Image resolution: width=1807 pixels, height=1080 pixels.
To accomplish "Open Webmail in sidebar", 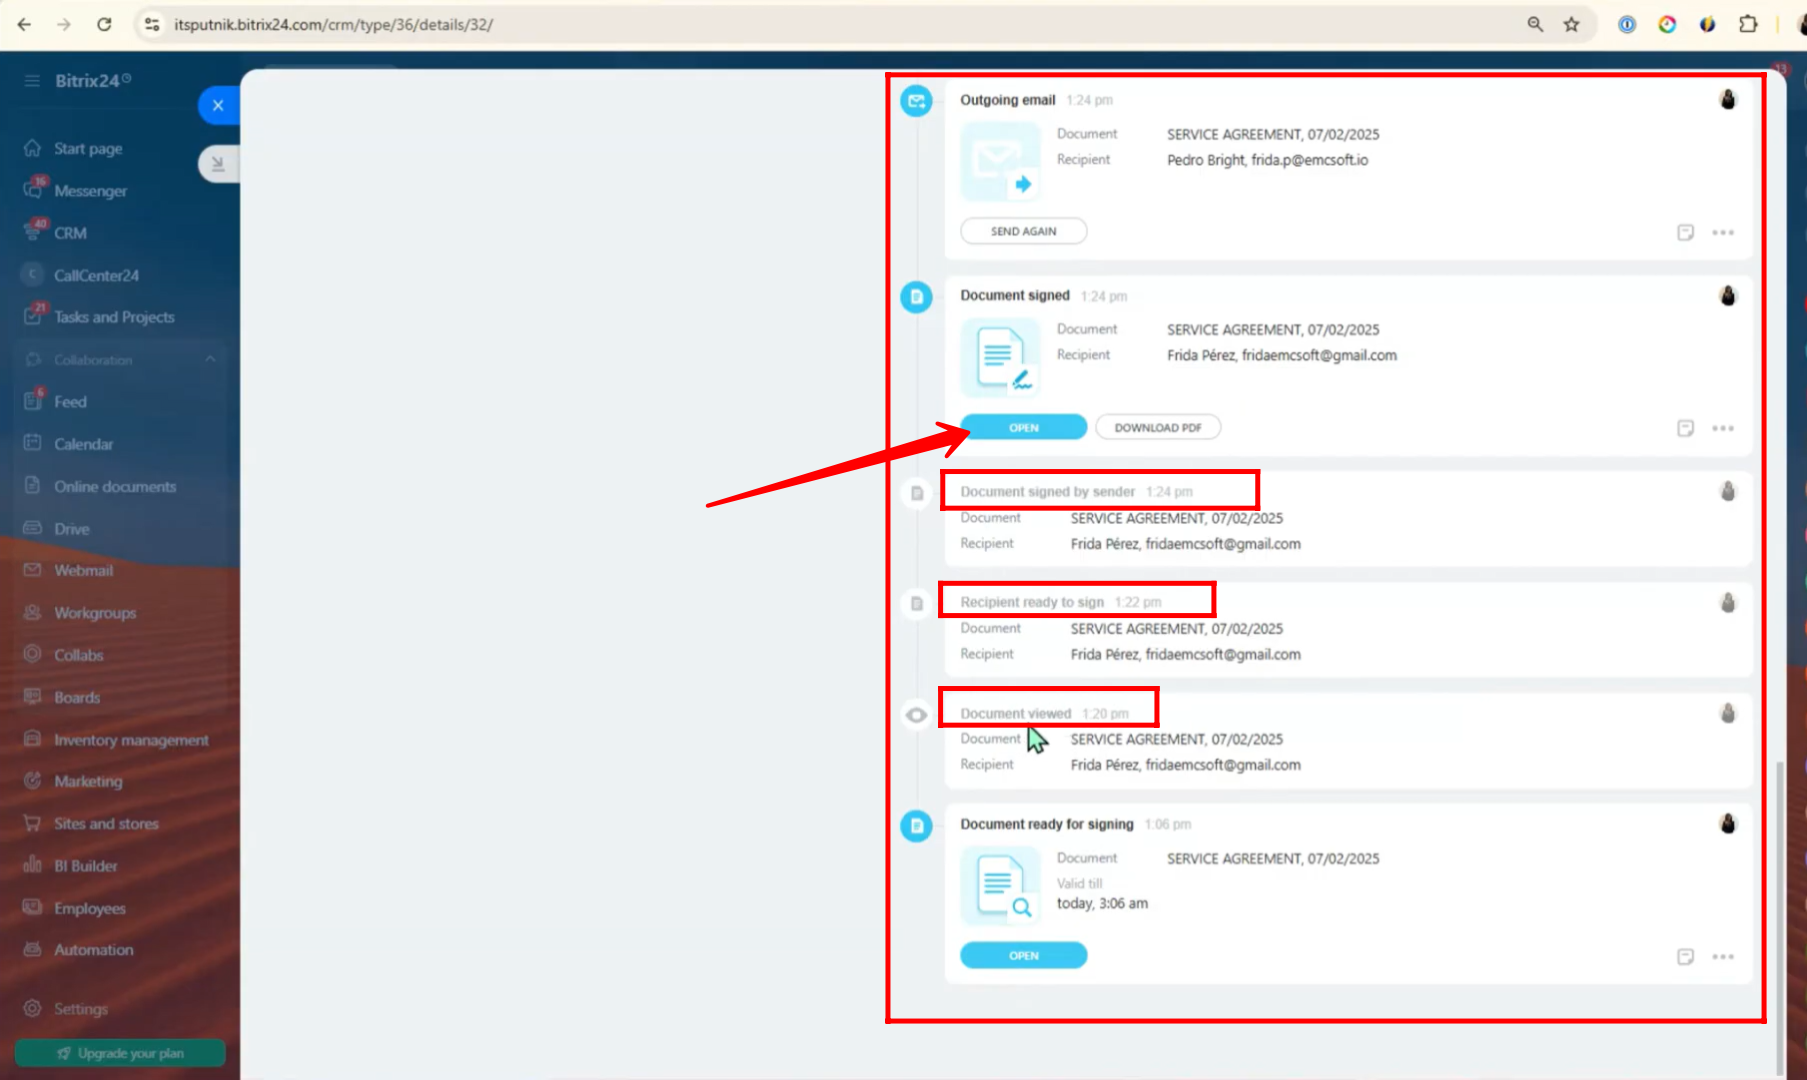I will [83, 570].
